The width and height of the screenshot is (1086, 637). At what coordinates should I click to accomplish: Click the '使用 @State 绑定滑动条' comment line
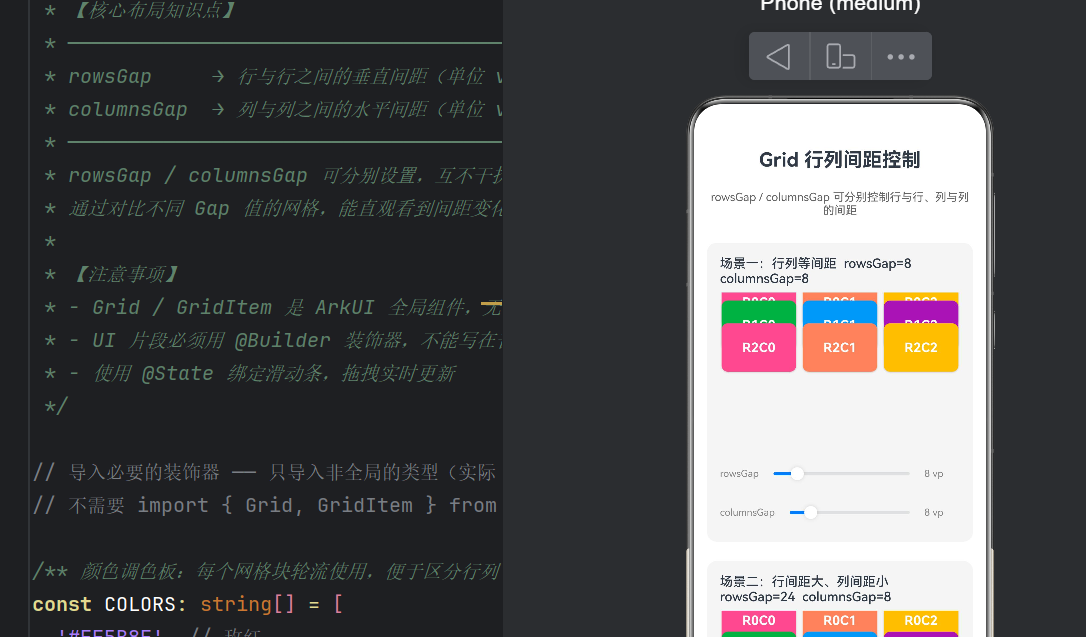click(x=249, y=373)
